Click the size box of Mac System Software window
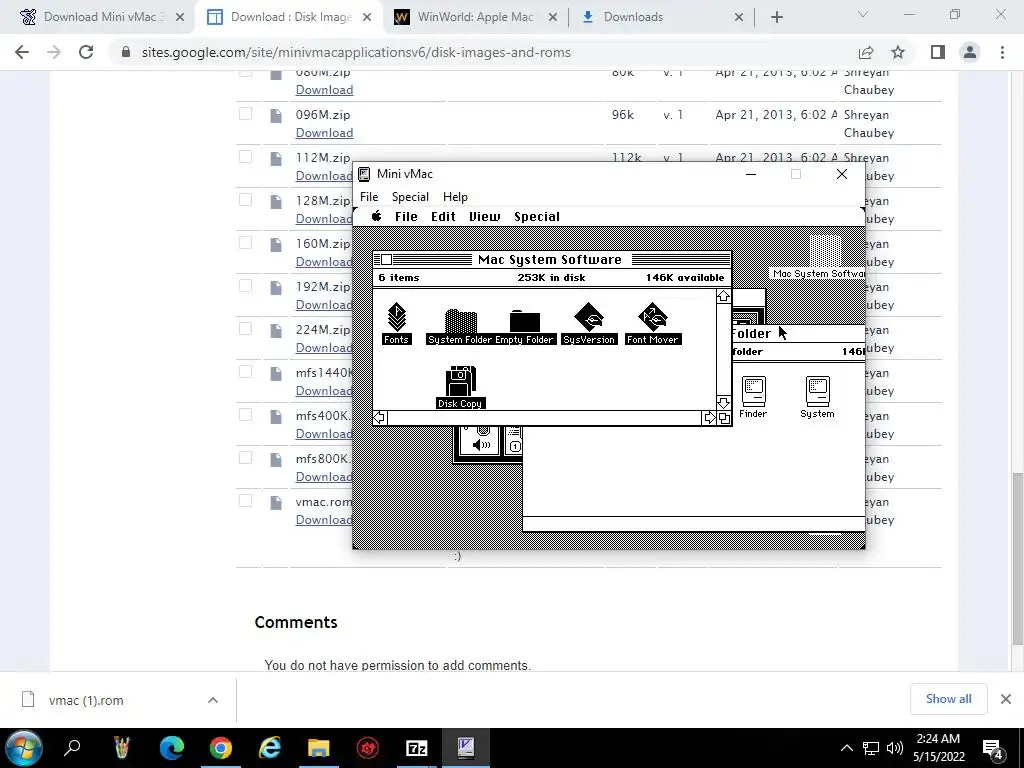Screen dimensions: 1024x768 pos(724,418)
